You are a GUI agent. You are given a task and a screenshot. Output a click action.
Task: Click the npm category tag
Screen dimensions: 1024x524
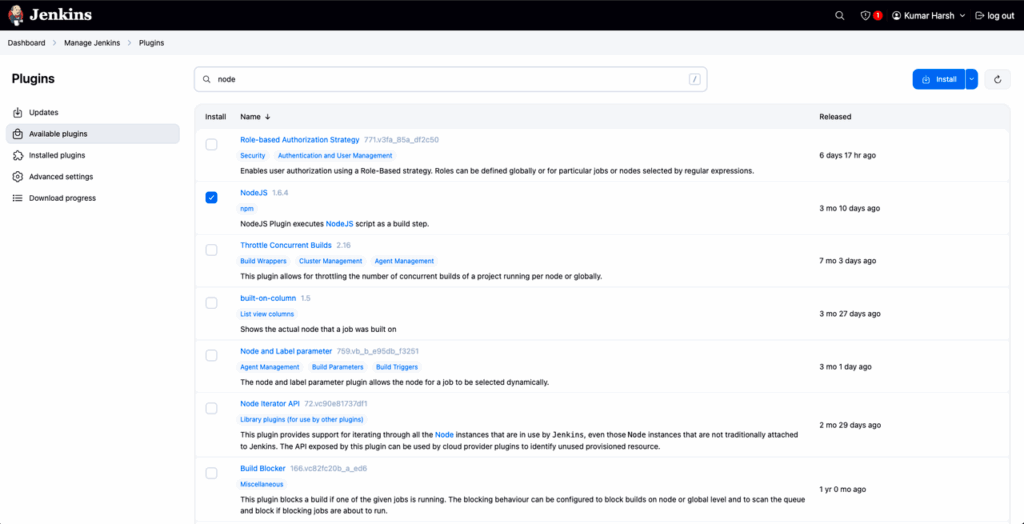(x=247, y=208)
